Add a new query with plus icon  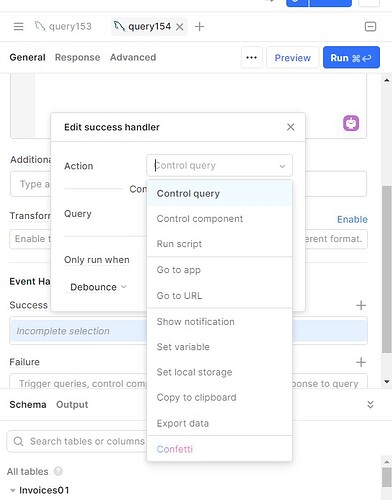click(199, 26)
